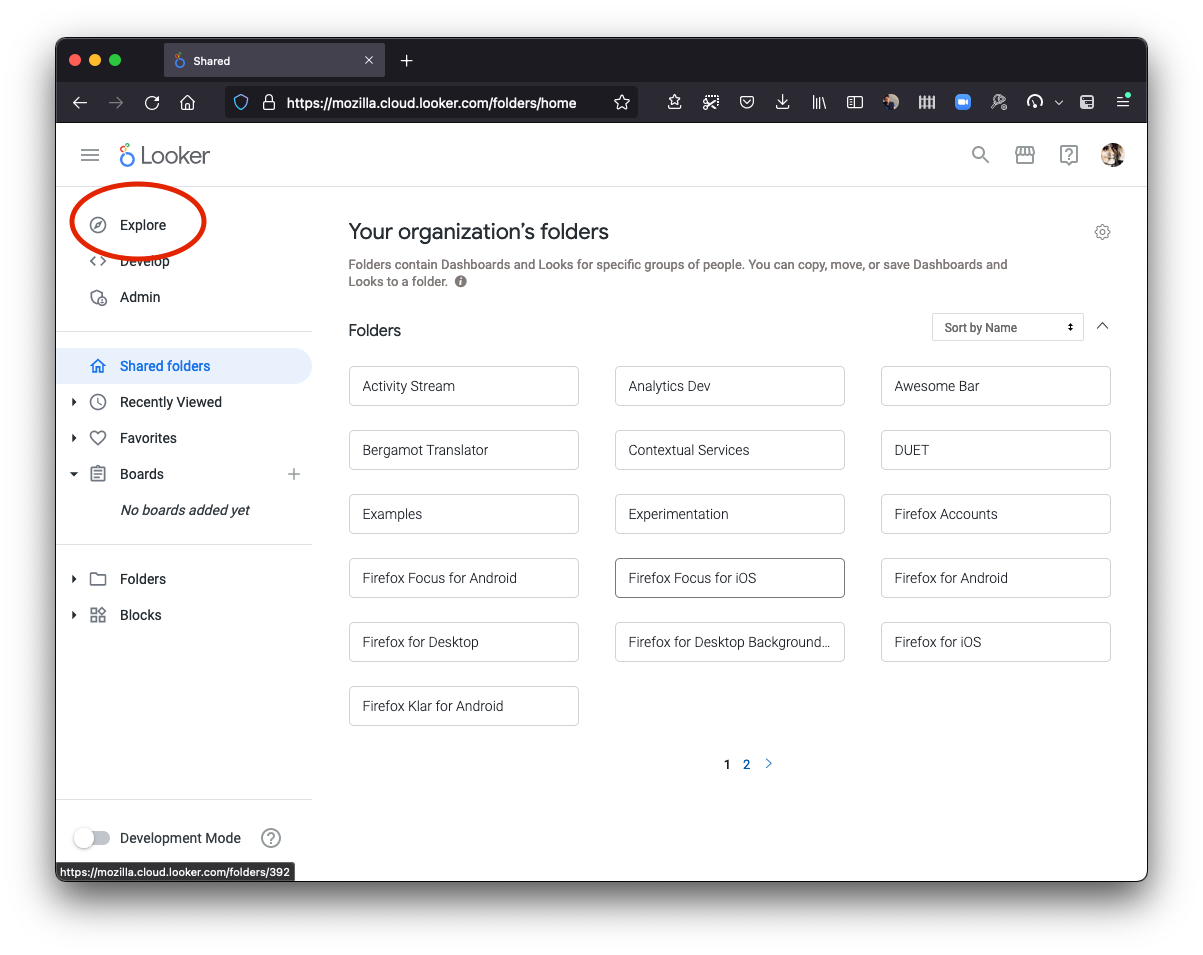
Task: Open the Experimentation folder
Action: point(729,514)
